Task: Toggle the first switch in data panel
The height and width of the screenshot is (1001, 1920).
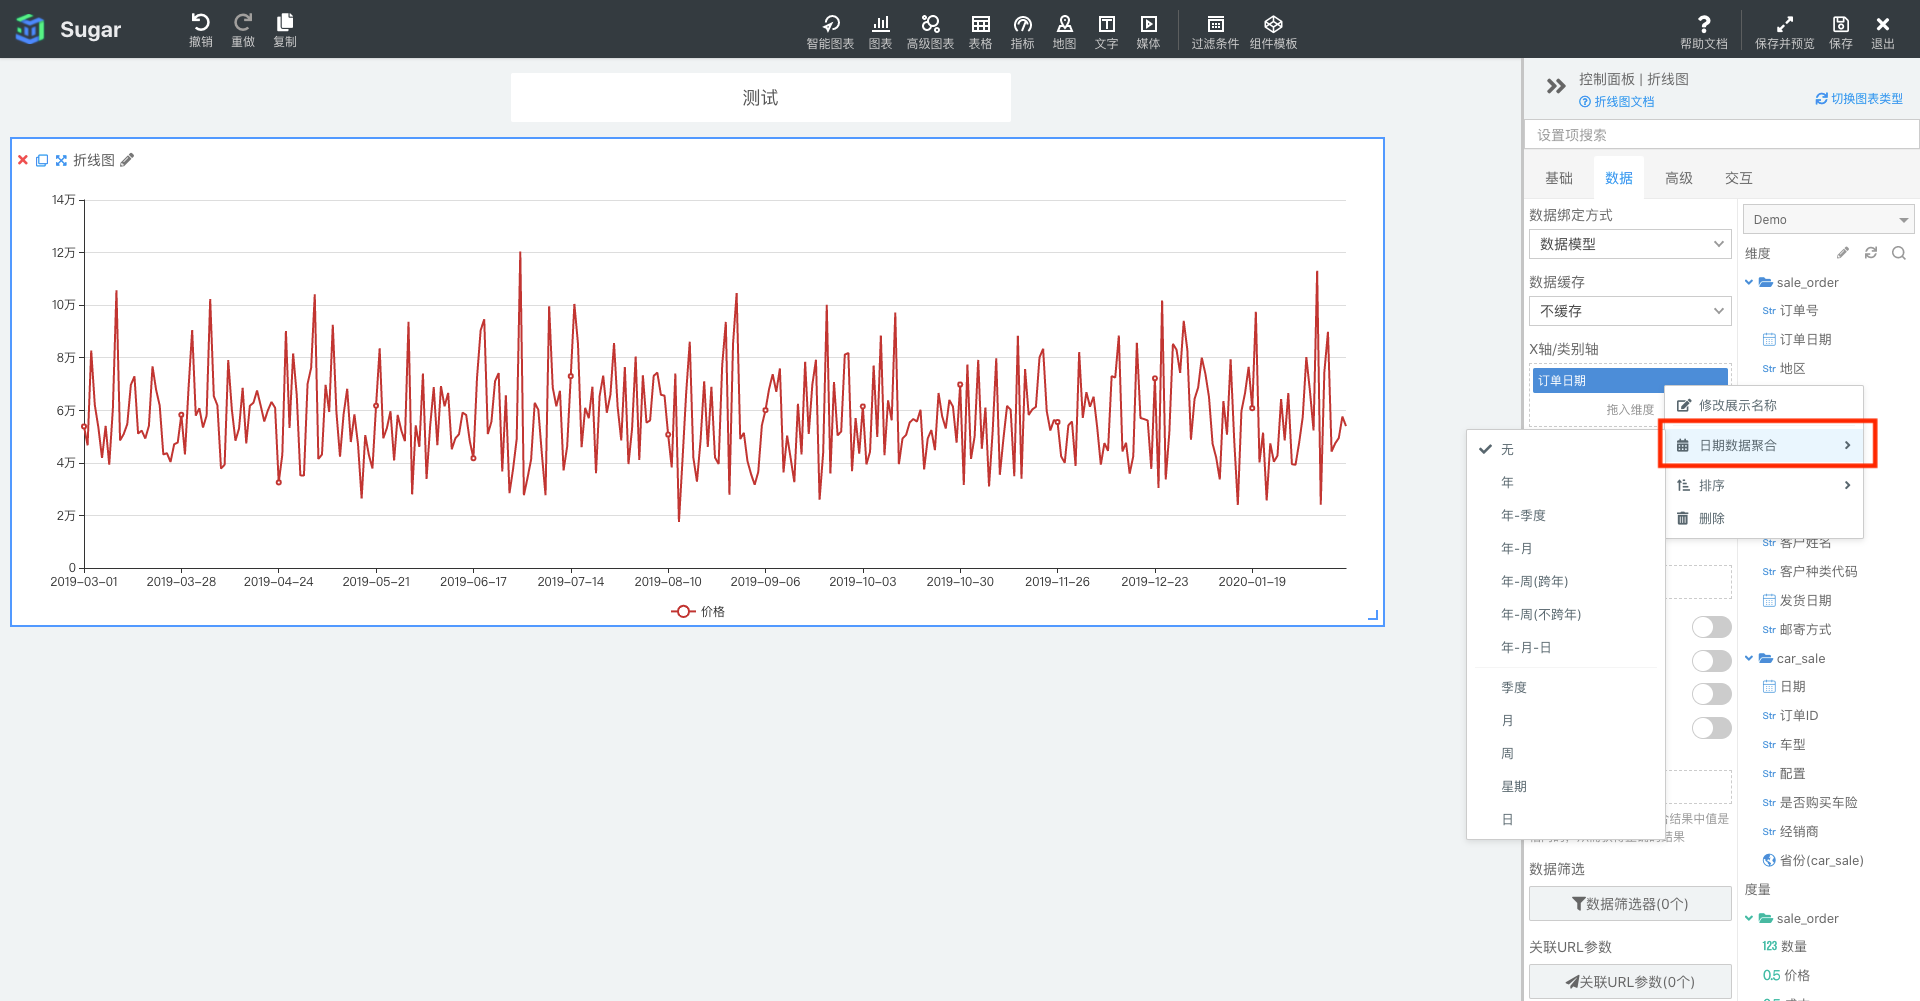Action: pos(1711,627)
